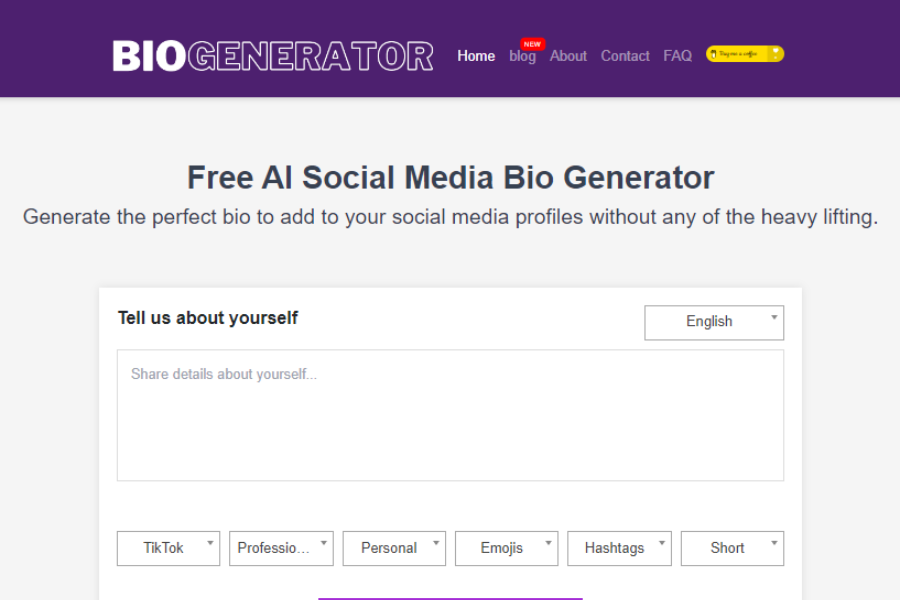The image size is (900, 600).
Task: Select the Home menu item
Action: pyautogui.click(x=476, y=56)
